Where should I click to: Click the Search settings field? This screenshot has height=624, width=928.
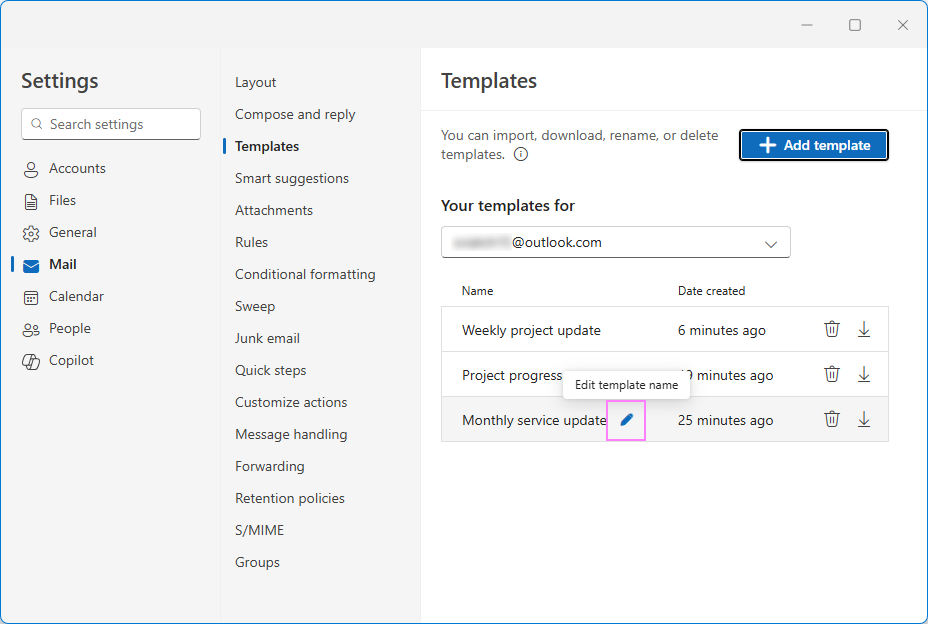coord(110,124)
